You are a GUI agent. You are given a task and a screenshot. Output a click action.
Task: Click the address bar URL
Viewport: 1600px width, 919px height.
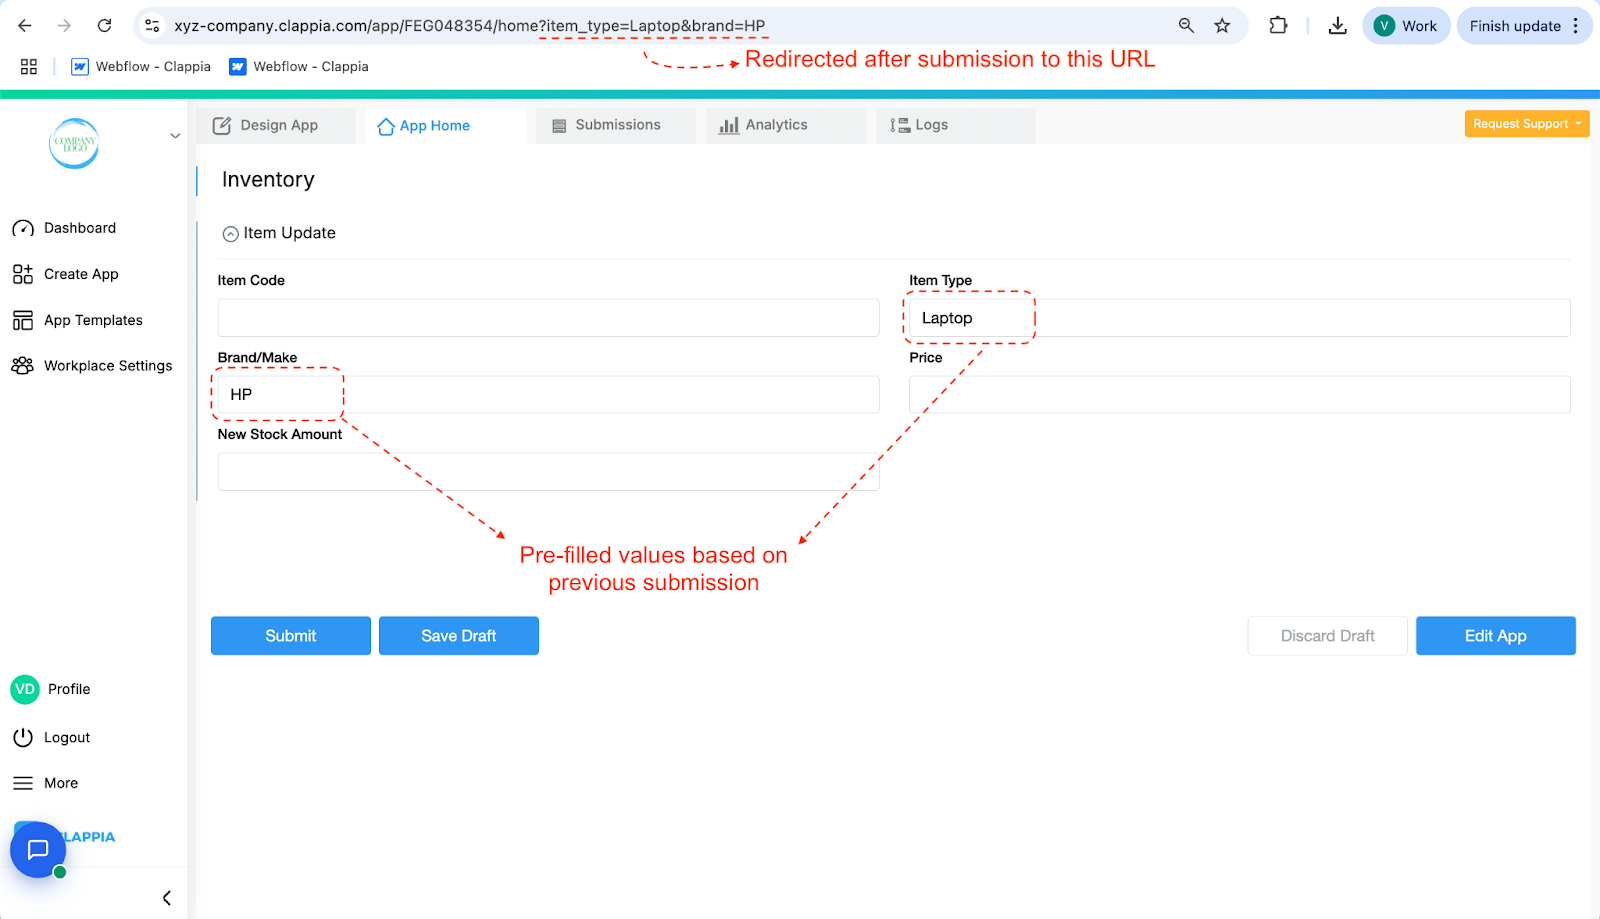pyautogui.click(x=469, y=26)
